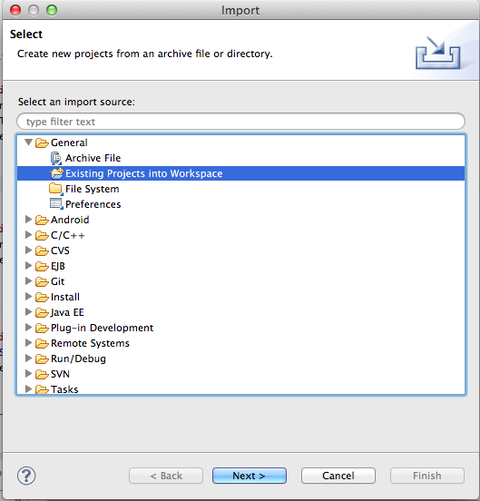Click the Cancel button

pyautogui.click(x=338, y=475)
